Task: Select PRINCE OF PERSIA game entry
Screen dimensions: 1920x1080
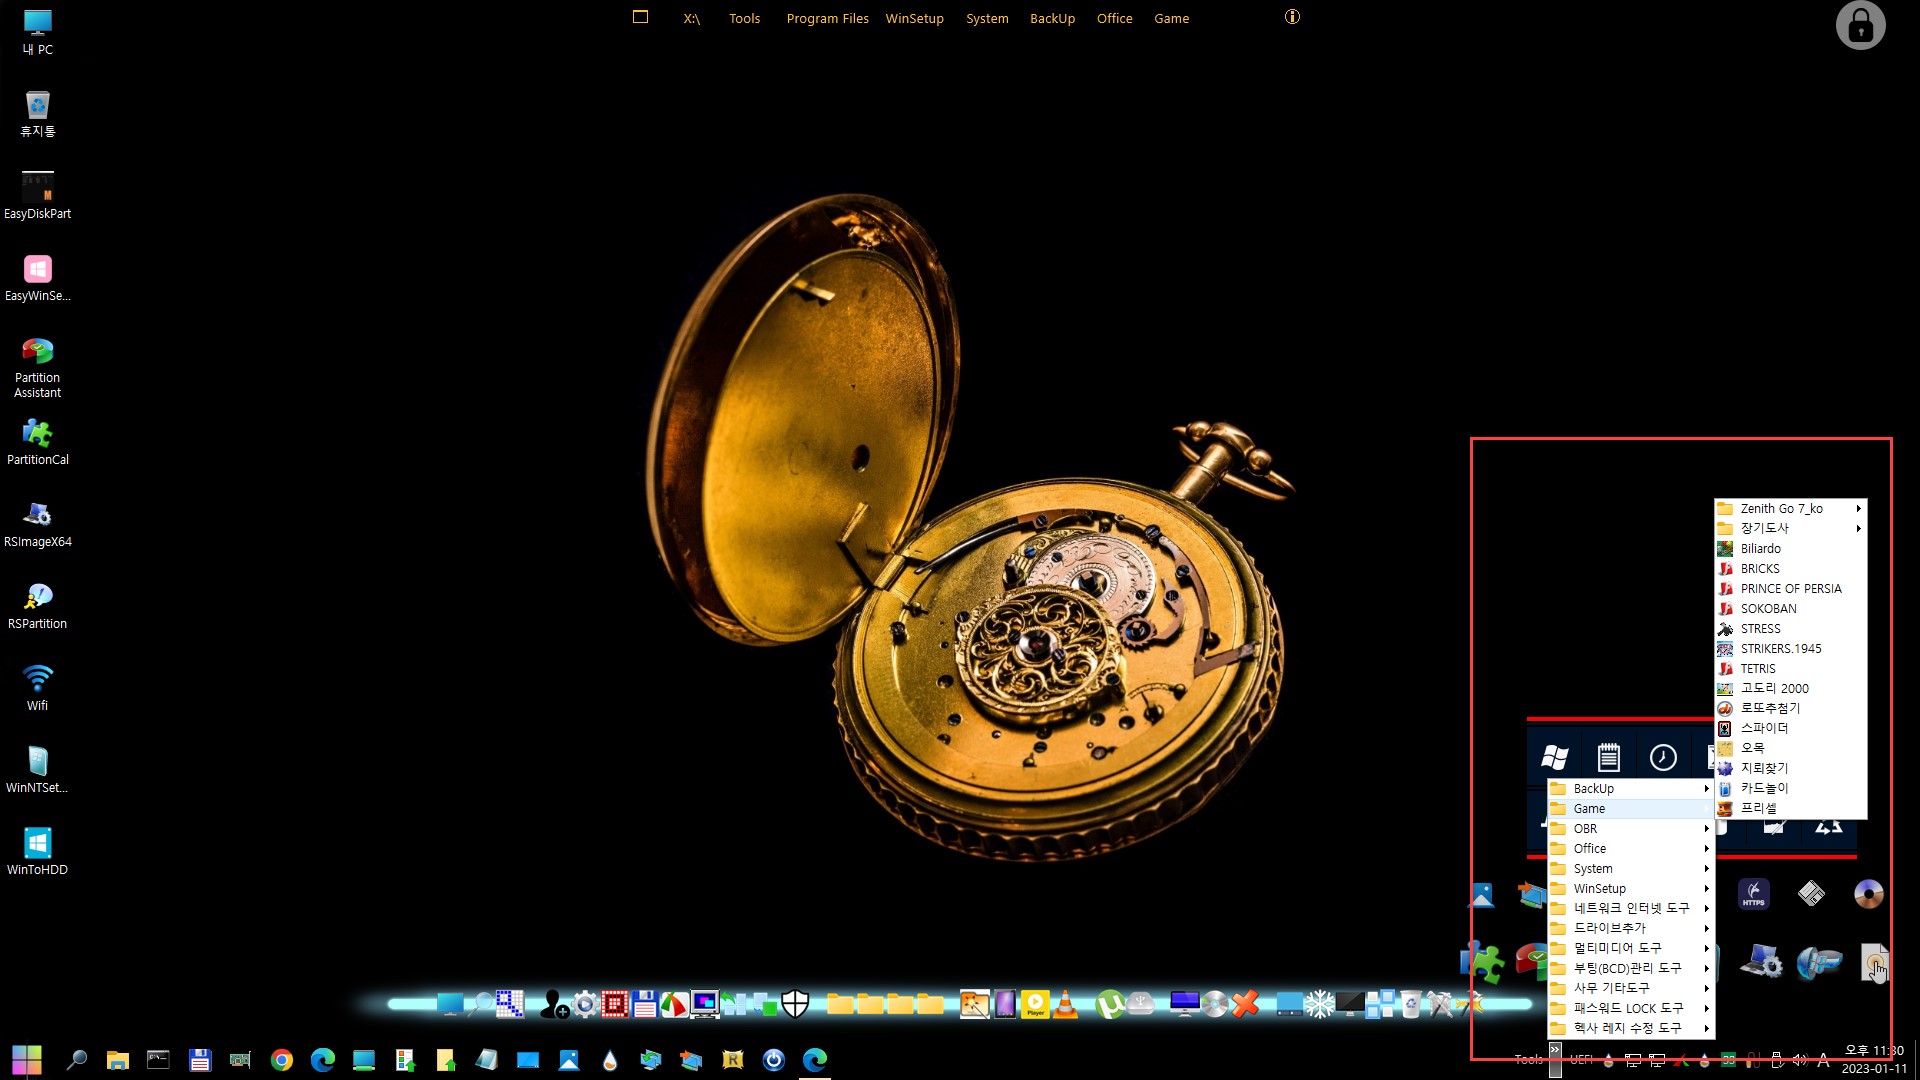Action: click(x=1790, y=588)
